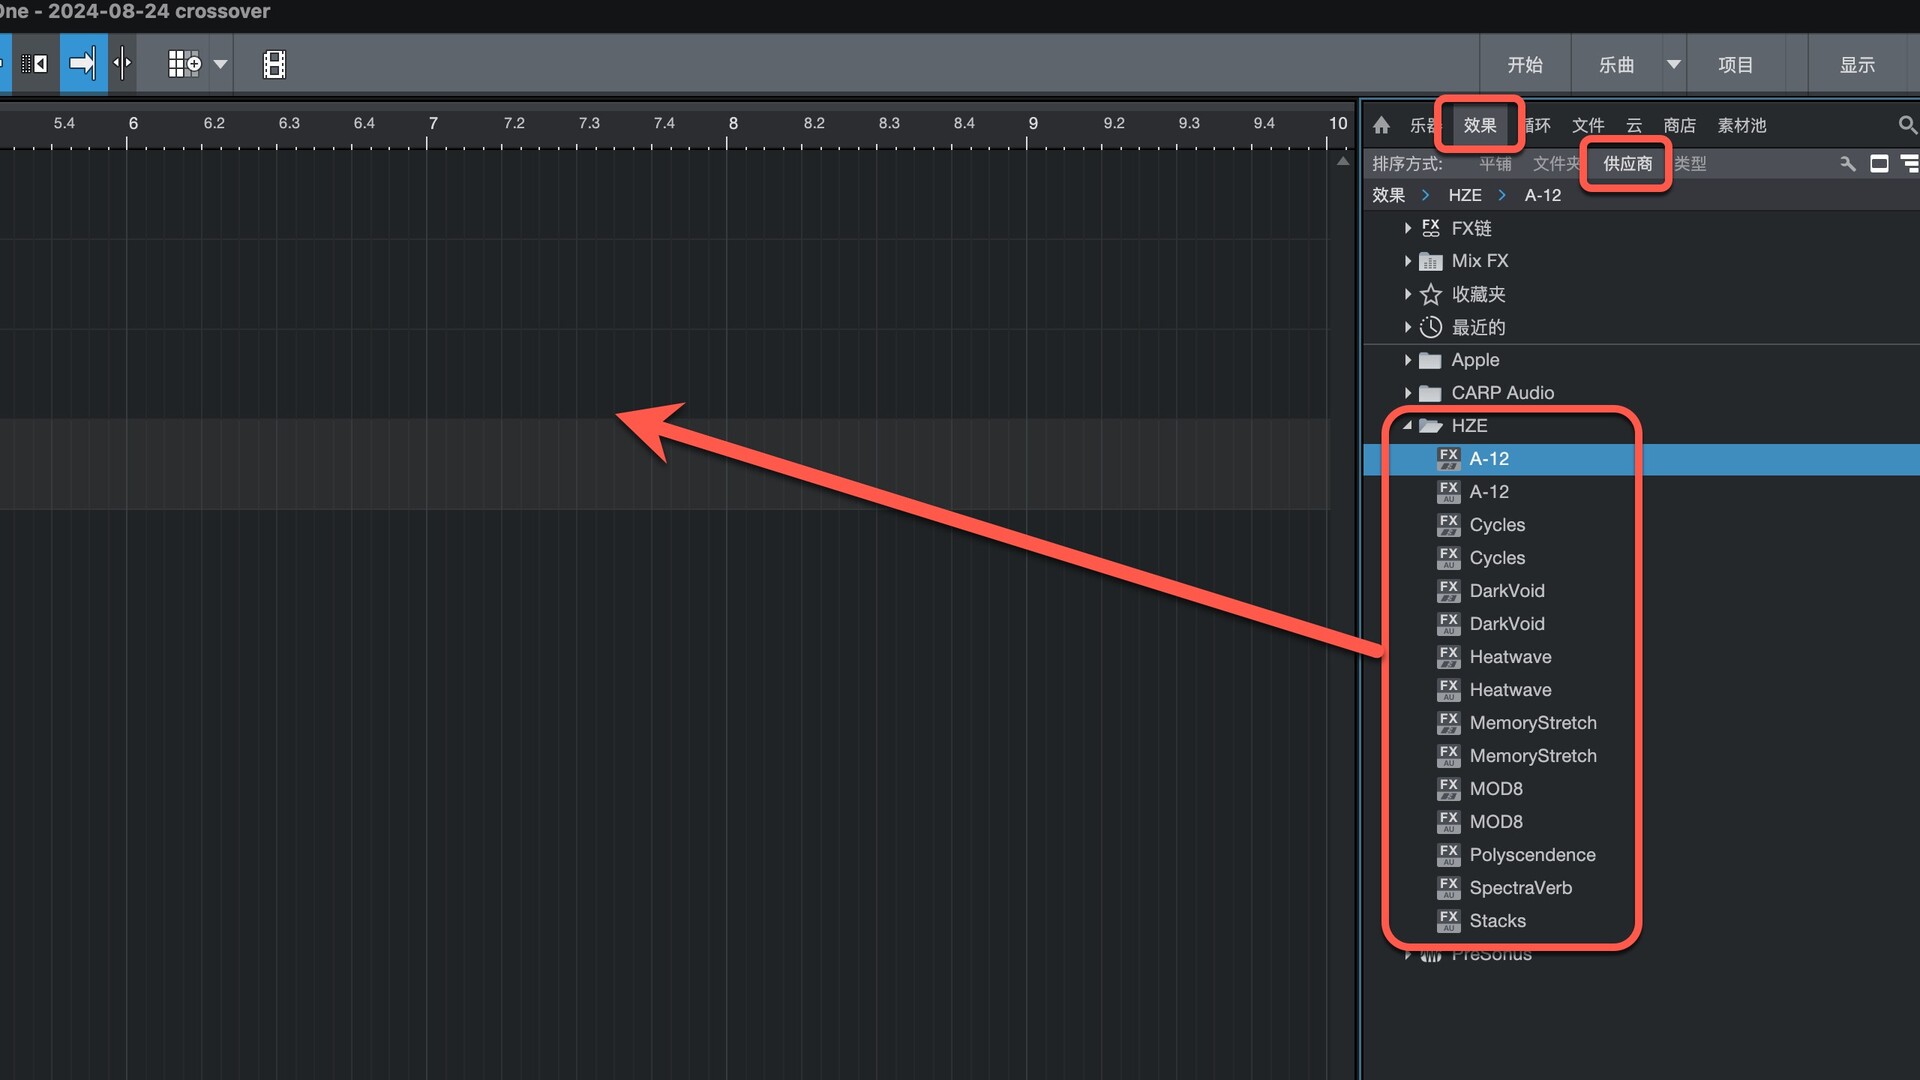Click the browser home icon
The width and height of the screenshot is (1920, 1080).
coord(1381,125)
